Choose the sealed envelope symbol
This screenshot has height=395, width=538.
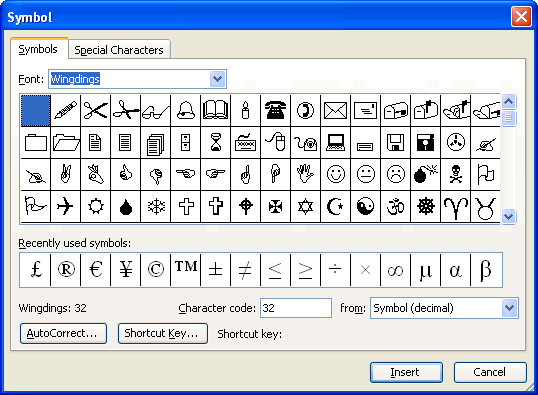336,111
